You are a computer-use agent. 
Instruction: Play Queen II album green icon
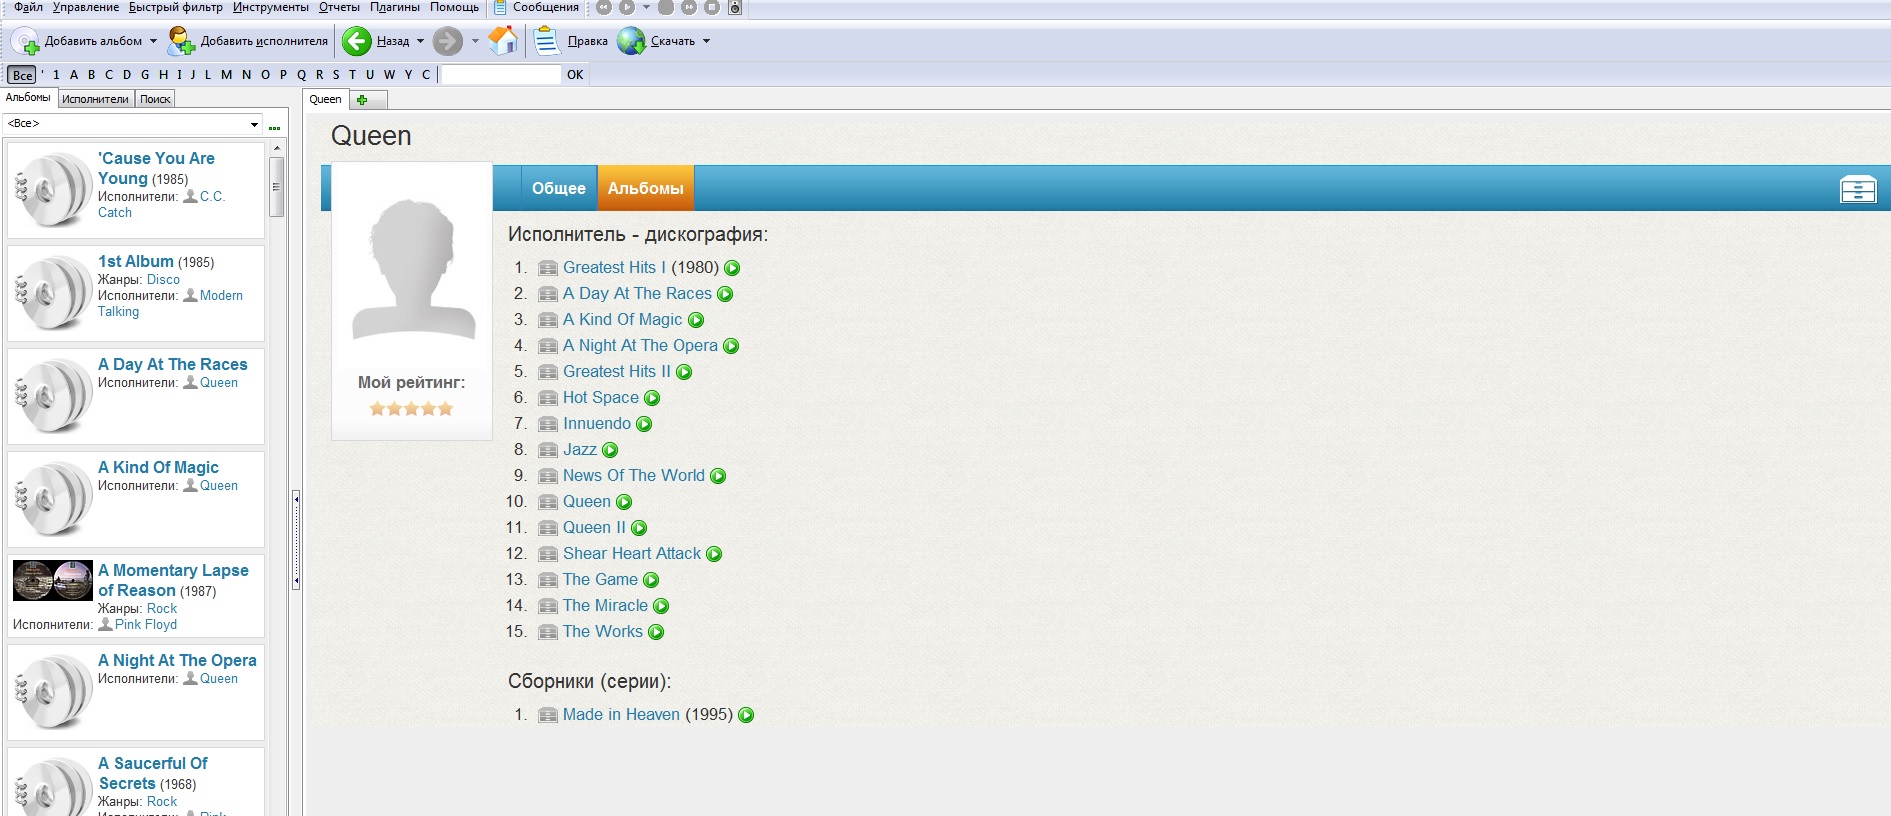[639, 528]
